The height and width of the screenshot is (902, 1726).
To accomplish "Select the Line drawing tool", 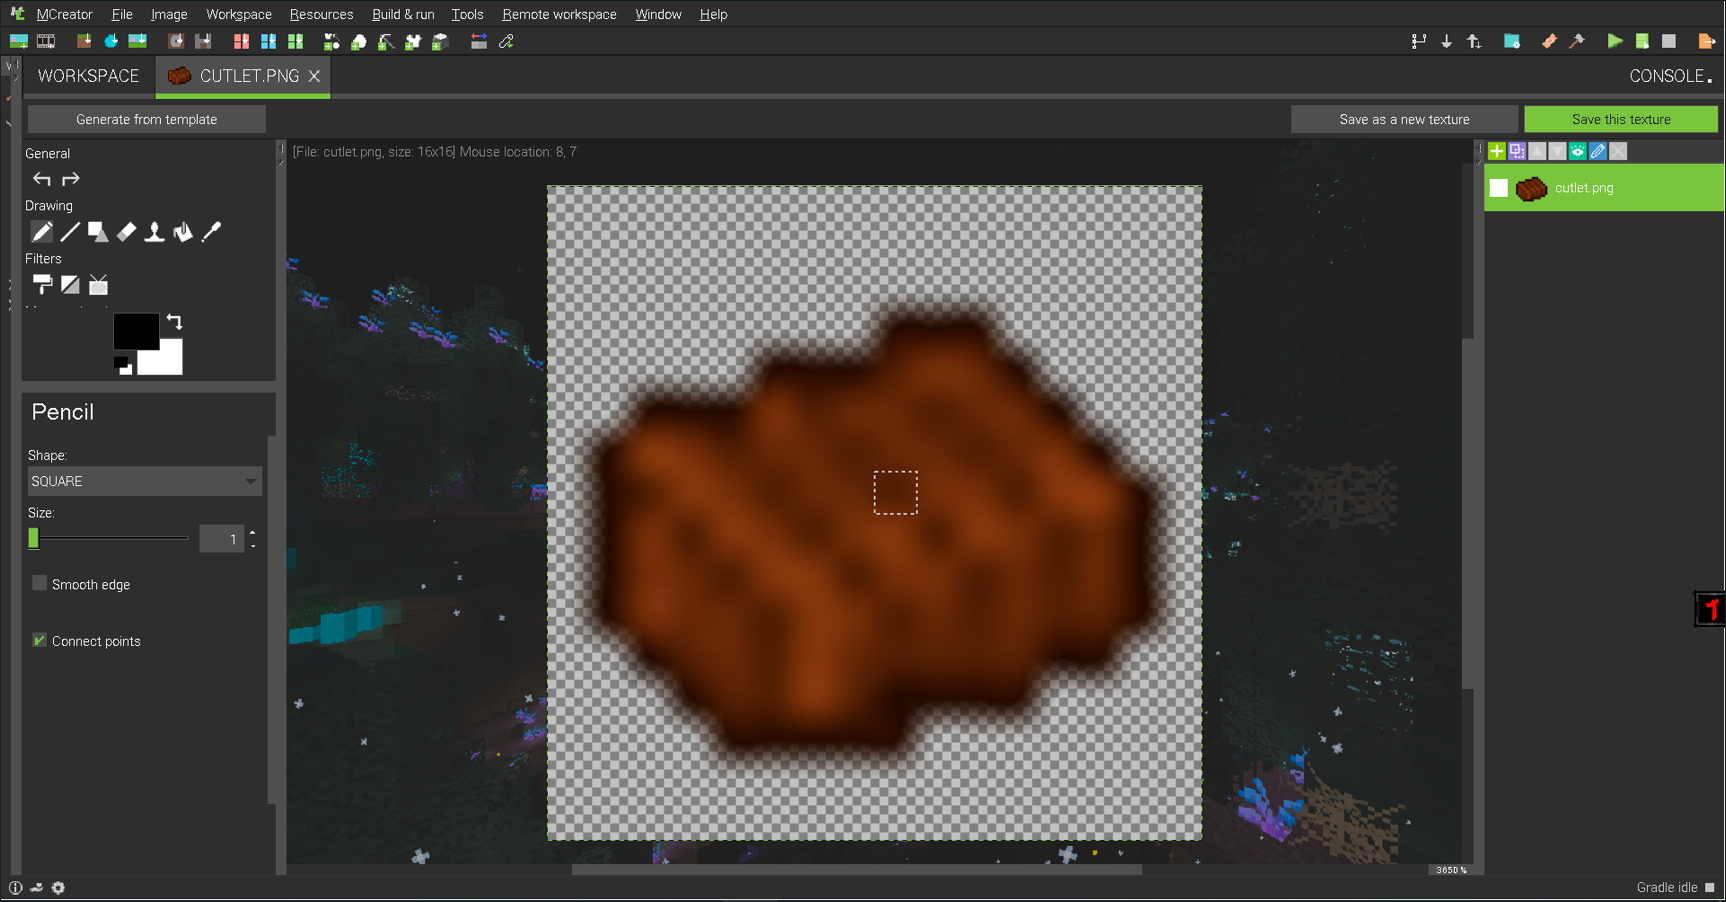I will tap(69, 231).
